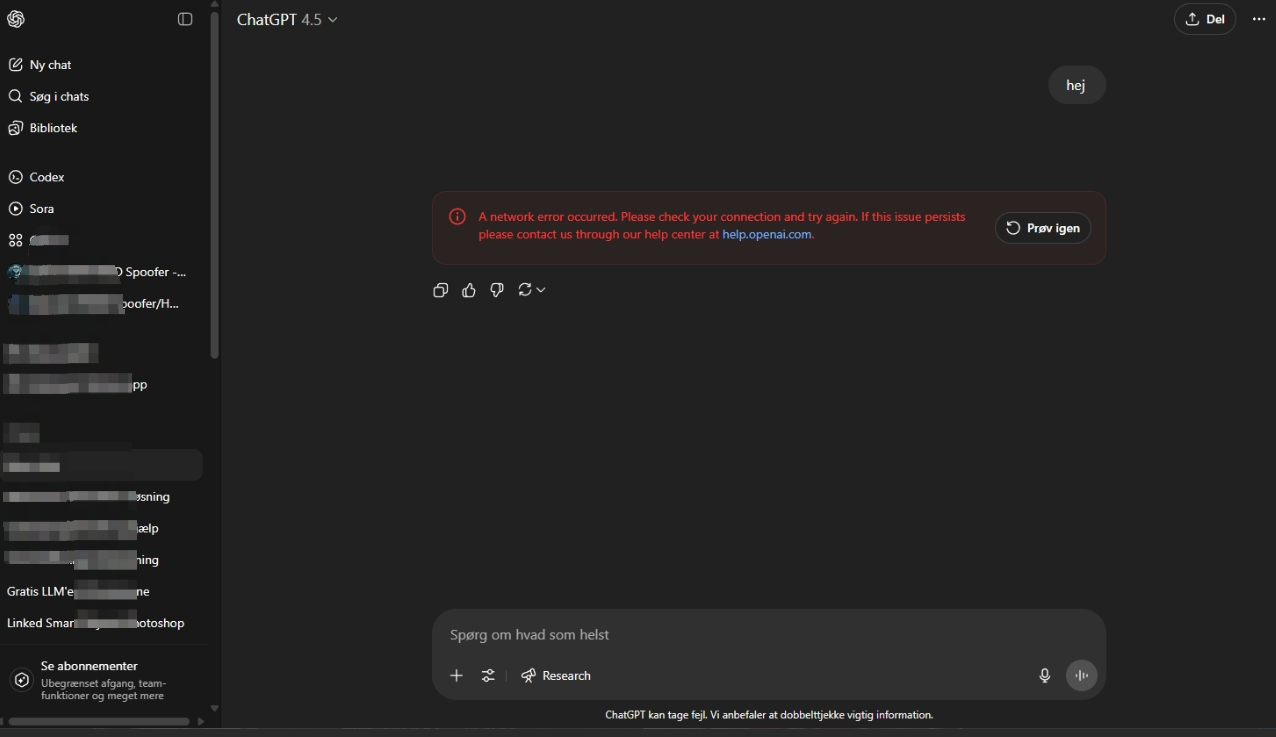Click the microphone dictation icon
1276x737 pixels.
1044,676
